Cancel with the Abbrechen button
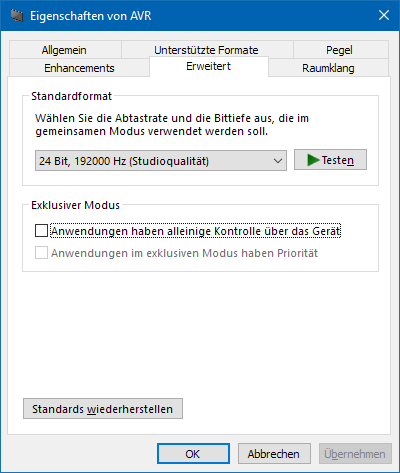This screenshot has height=473, width=400. (x=274, y=454)
